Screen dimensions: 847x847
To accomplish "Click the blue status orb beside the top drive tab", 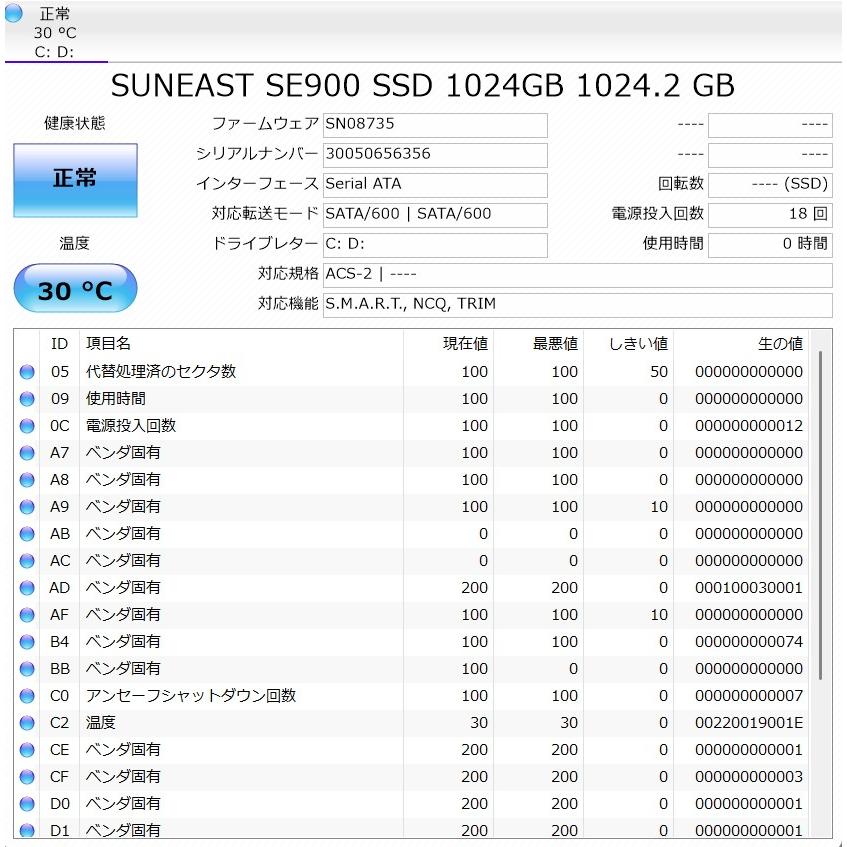I will click(x=14, y=14).
